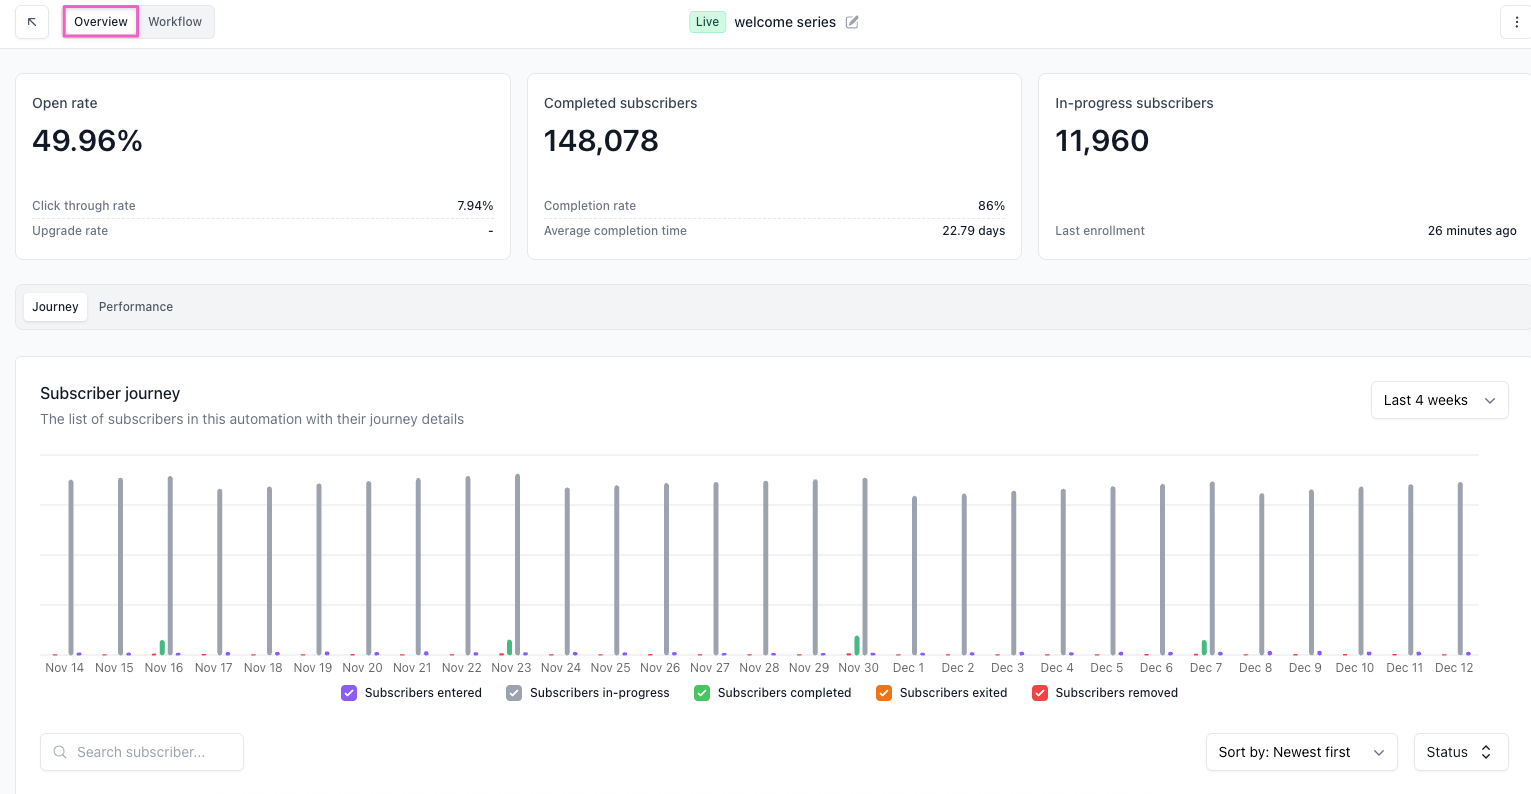Hide Subscribers removed series via checkbox

coord(1040,693)
